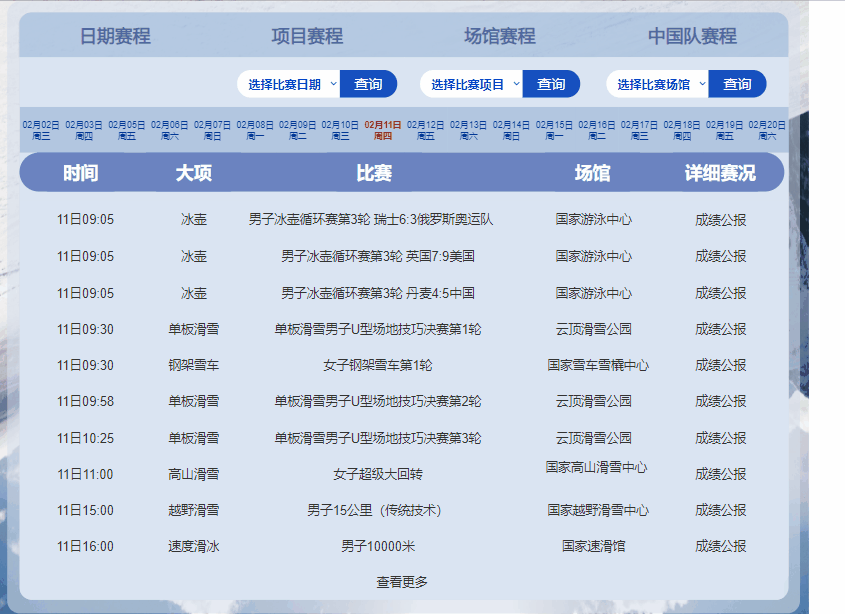The width and height of the screenshot is (845, 614).
Task: Click the 详细赛况 column header
Action: (720, 173)
